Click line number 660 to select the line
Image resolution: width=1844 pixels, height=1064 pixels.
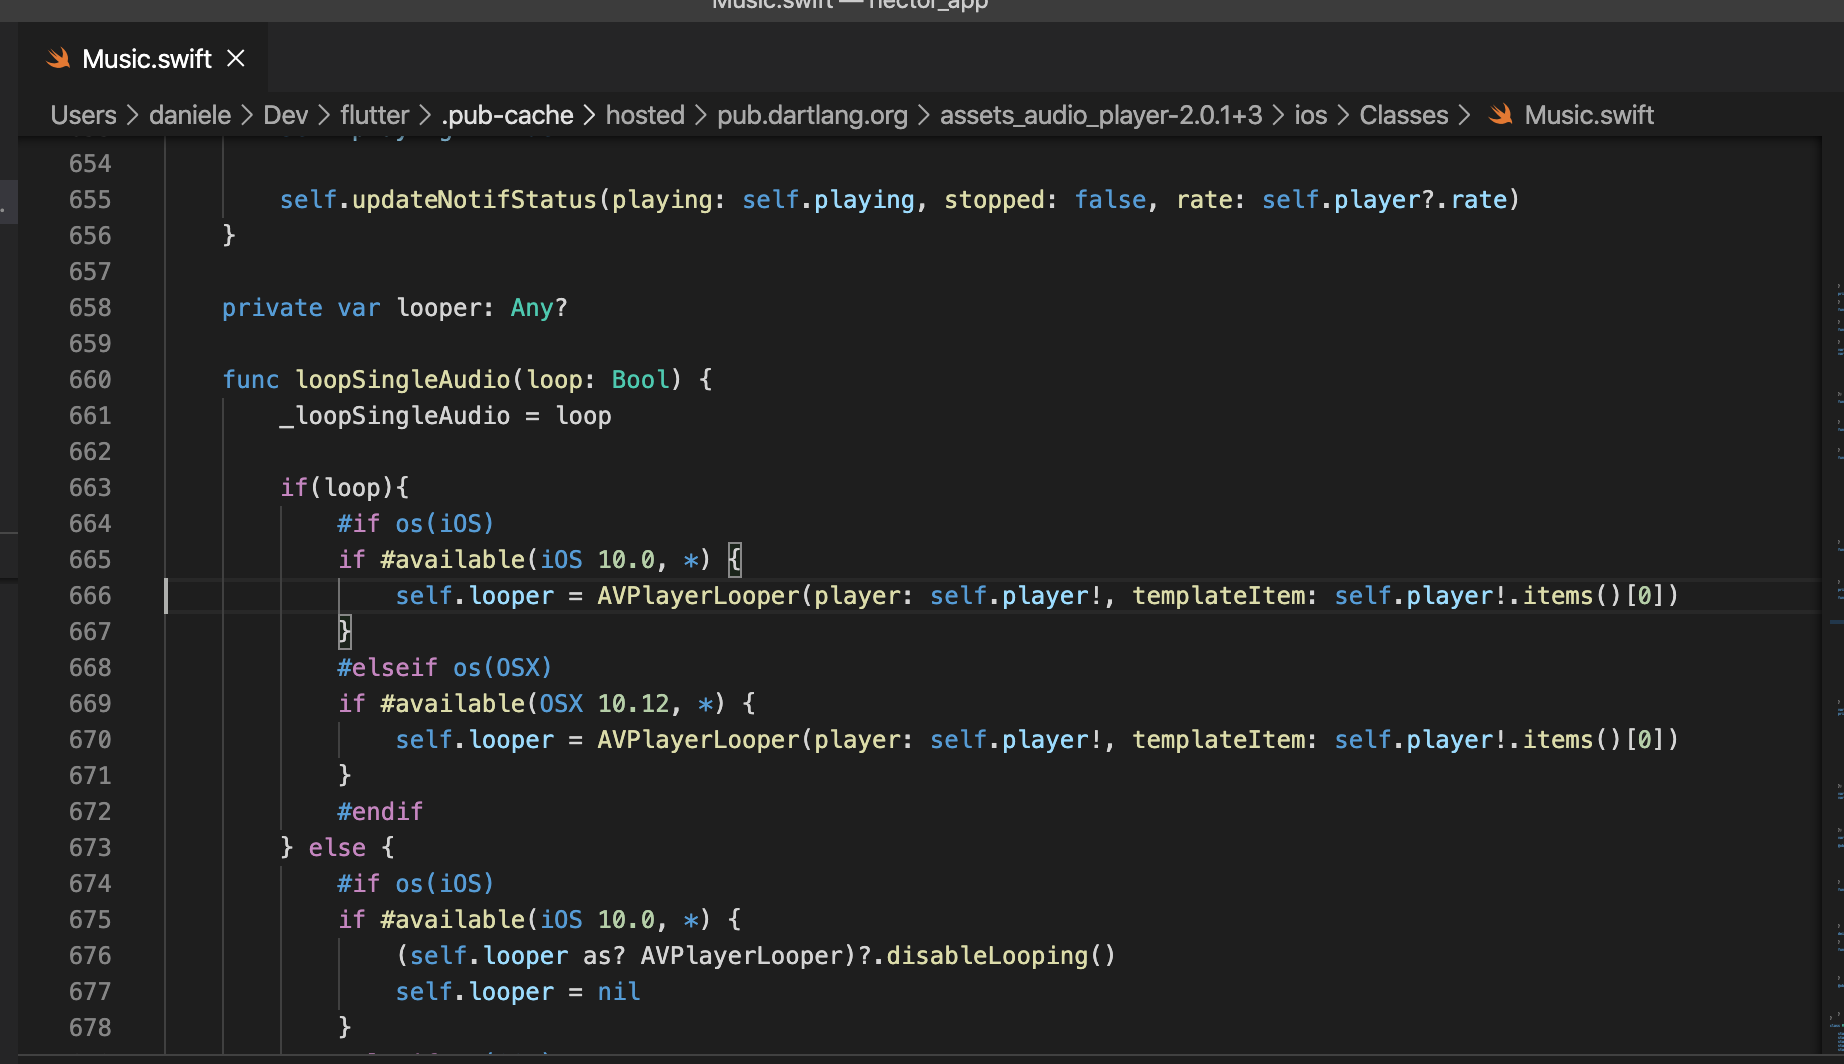click(90, 379)
